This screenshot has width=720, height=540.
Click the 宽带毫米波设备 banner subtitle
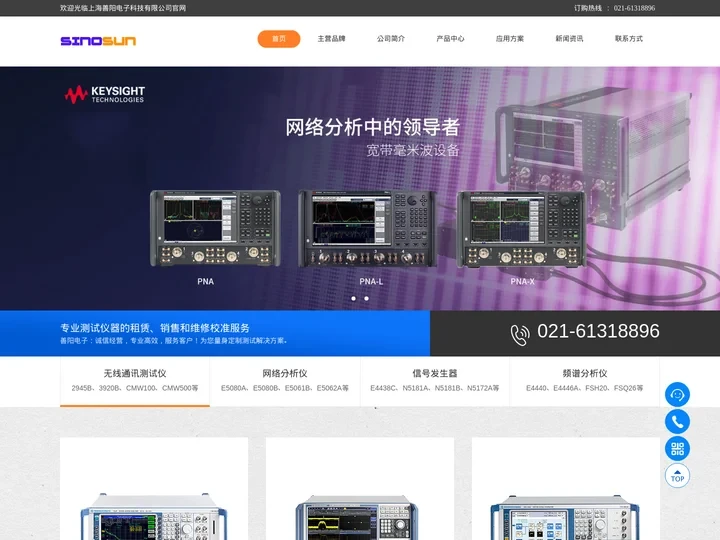click(x=413, y=150)
